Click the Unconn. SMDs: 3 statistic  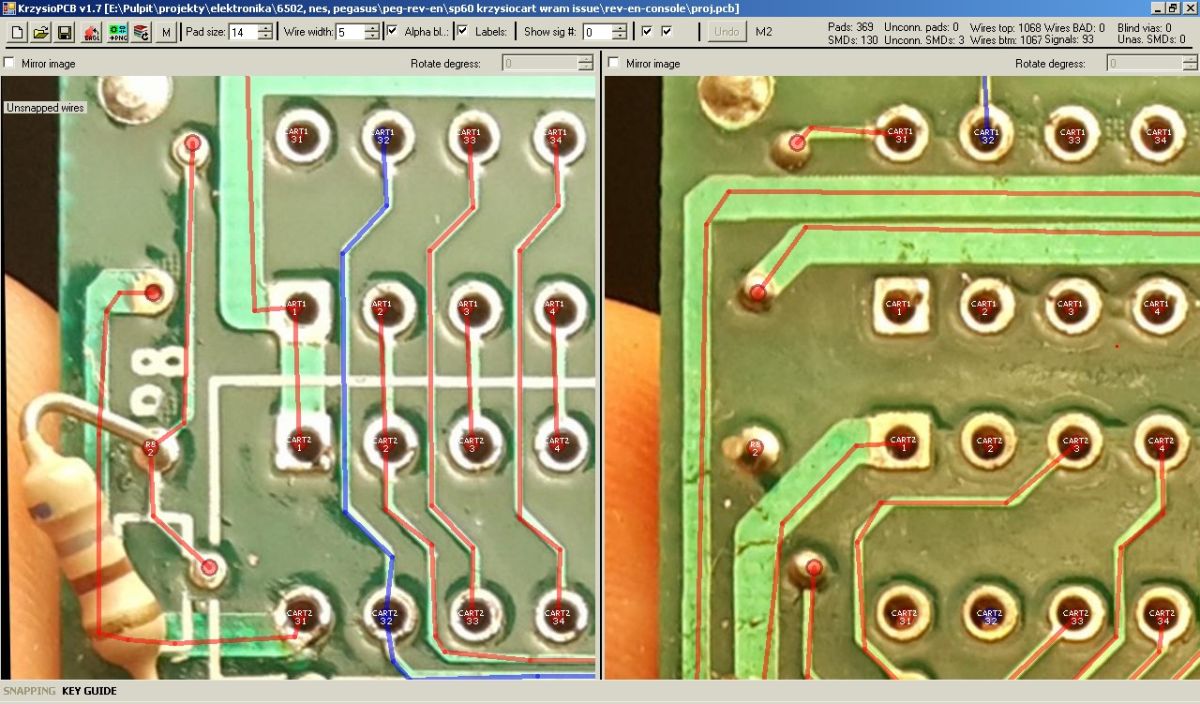click(924, 40)
